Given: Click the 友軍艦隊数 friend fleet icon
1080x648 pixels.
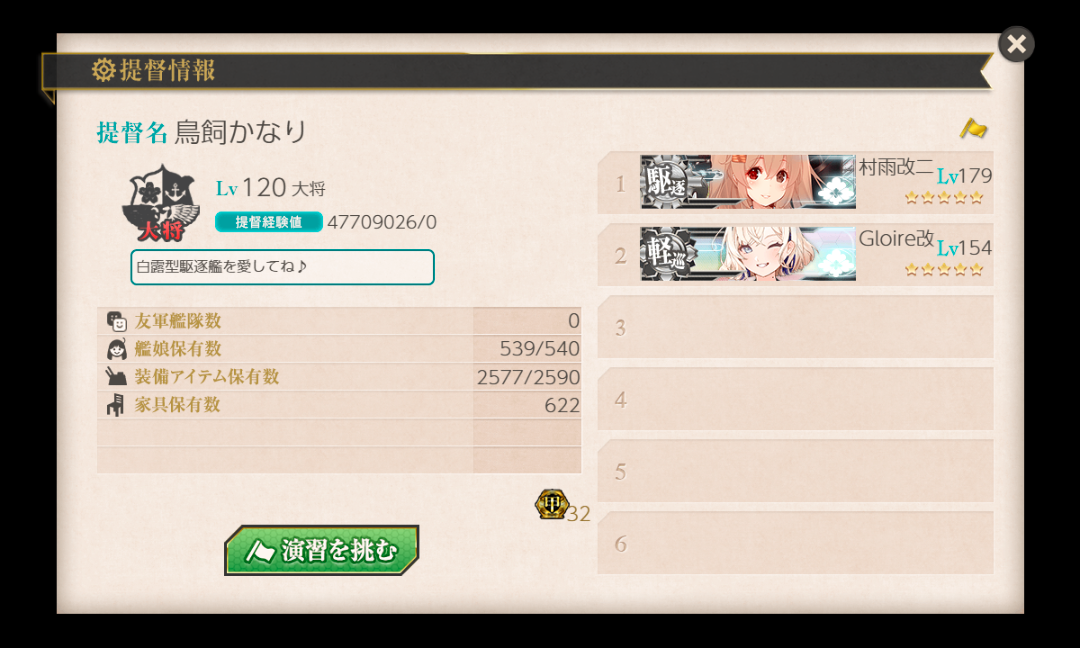Looking at the screenshot, I should click(116, 321).
